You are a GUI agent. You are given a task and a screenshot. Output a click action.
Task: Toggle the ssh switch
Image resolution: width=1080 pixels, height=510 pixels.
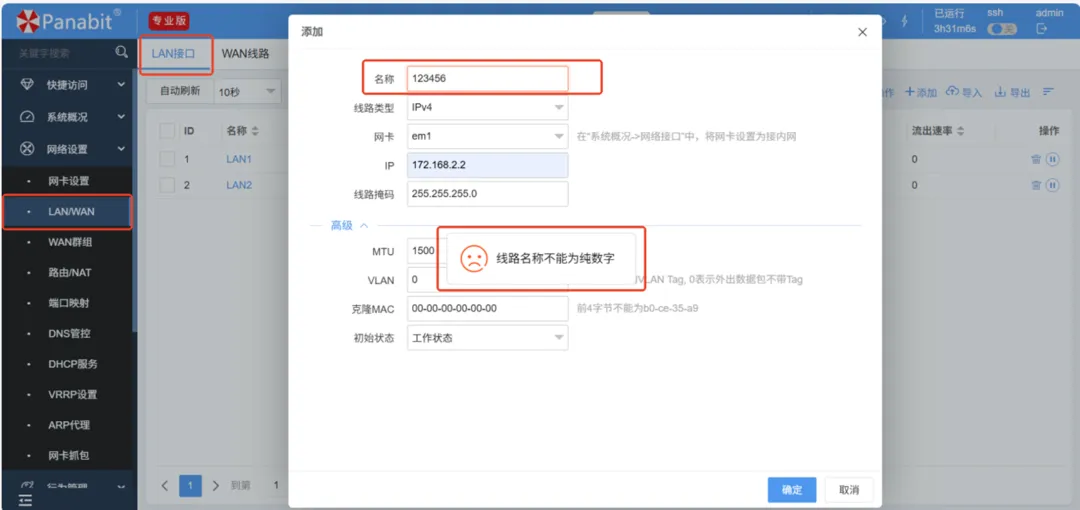[1001, 30]
